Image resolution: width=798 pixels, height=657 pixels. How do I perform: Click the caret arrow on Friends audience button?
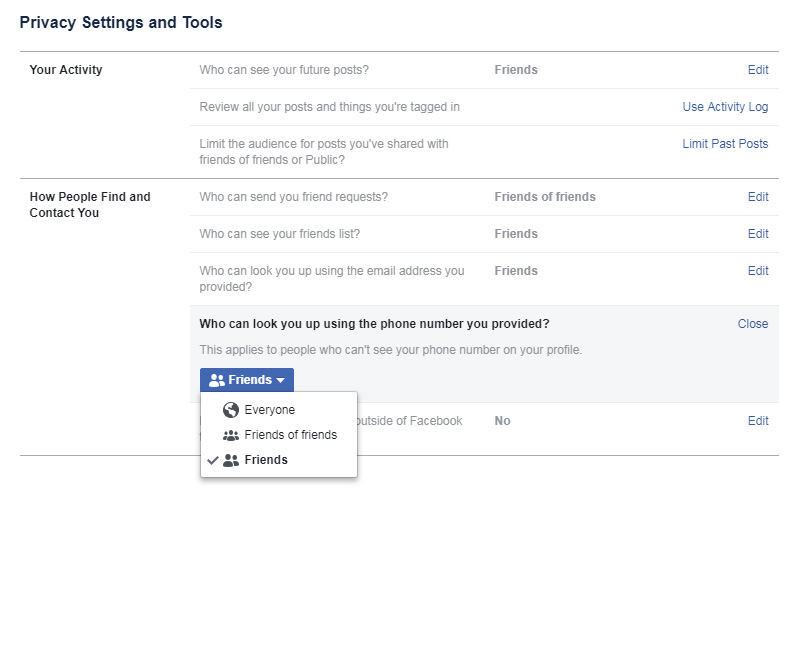[281, 381]
